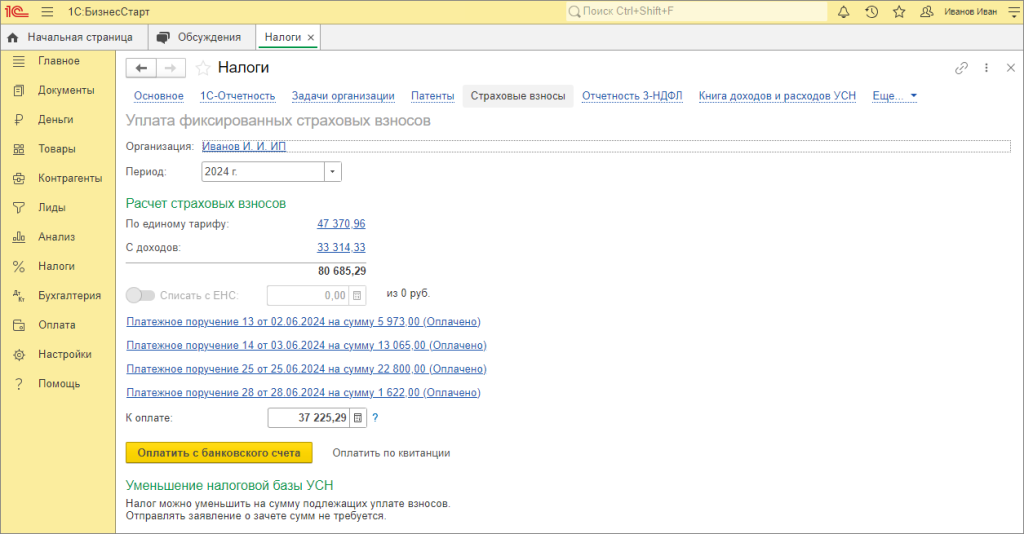Click the user group icon near Иванов Иван
This screenshot has height=534, width=1024.
pos(926,12)
